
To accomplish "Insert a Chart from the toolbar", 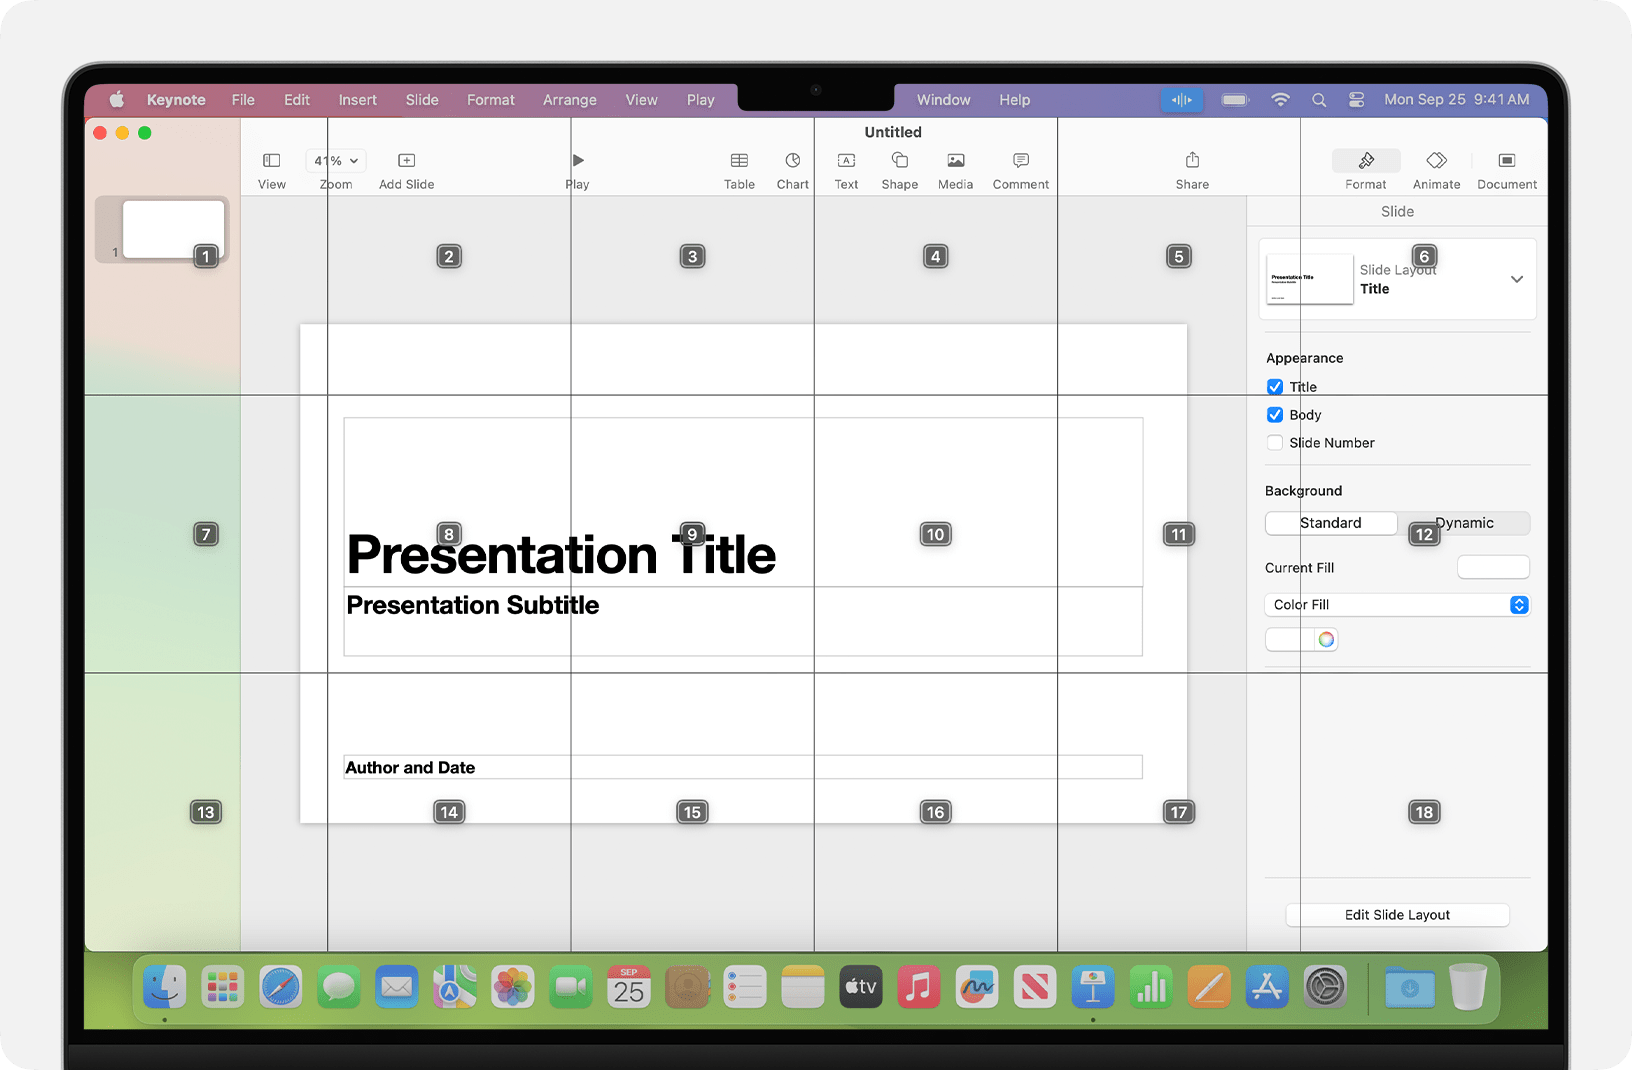I will coord(793,161).
